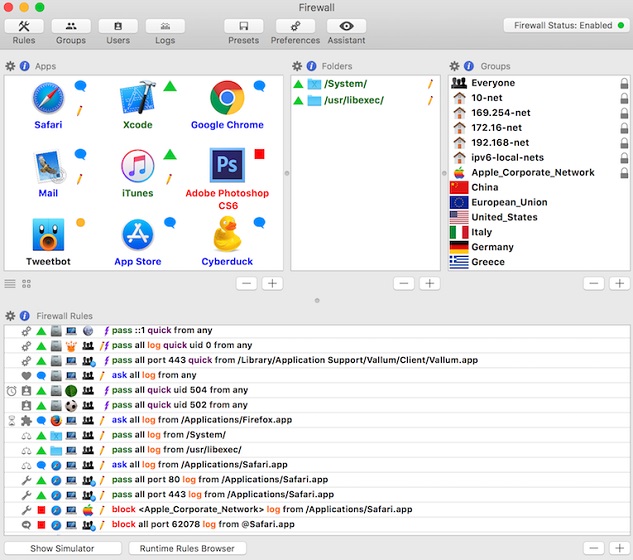Click the Show Simulator button
This screenshot has height=560, width=633.
pos(62,548)
